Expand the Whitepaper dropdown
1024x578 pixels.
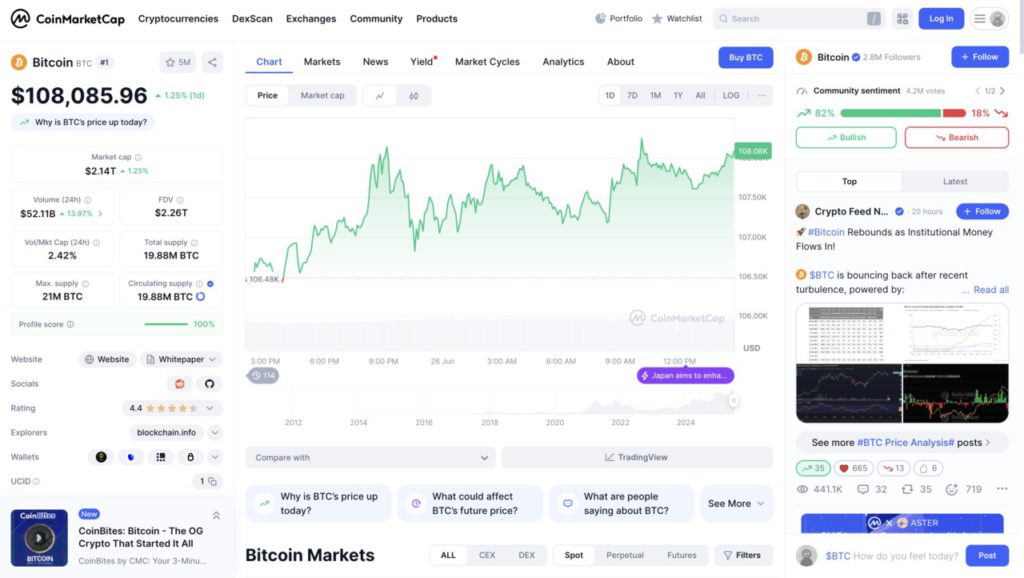(181, 359)
